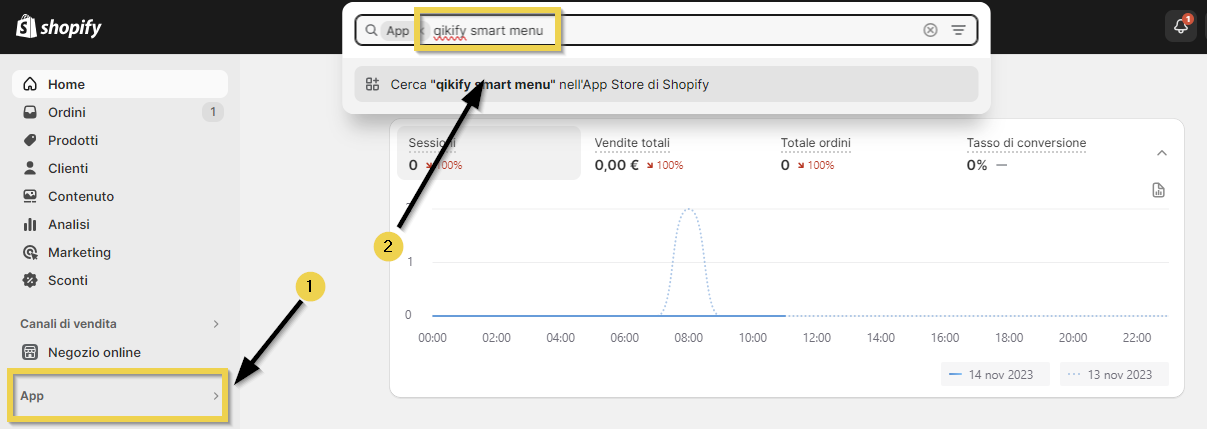This screenshot has width=1207, height=429.
Task: Click the Prodotti tag icon in sidebar
Action: 30,140
